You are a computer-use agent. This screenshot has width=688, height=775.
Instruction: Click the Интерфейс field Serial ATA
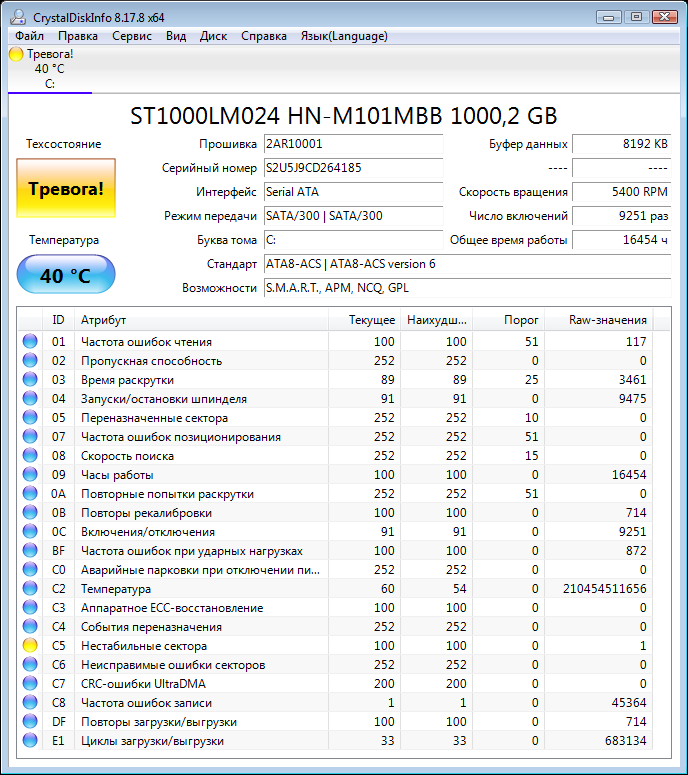[353, 192]
